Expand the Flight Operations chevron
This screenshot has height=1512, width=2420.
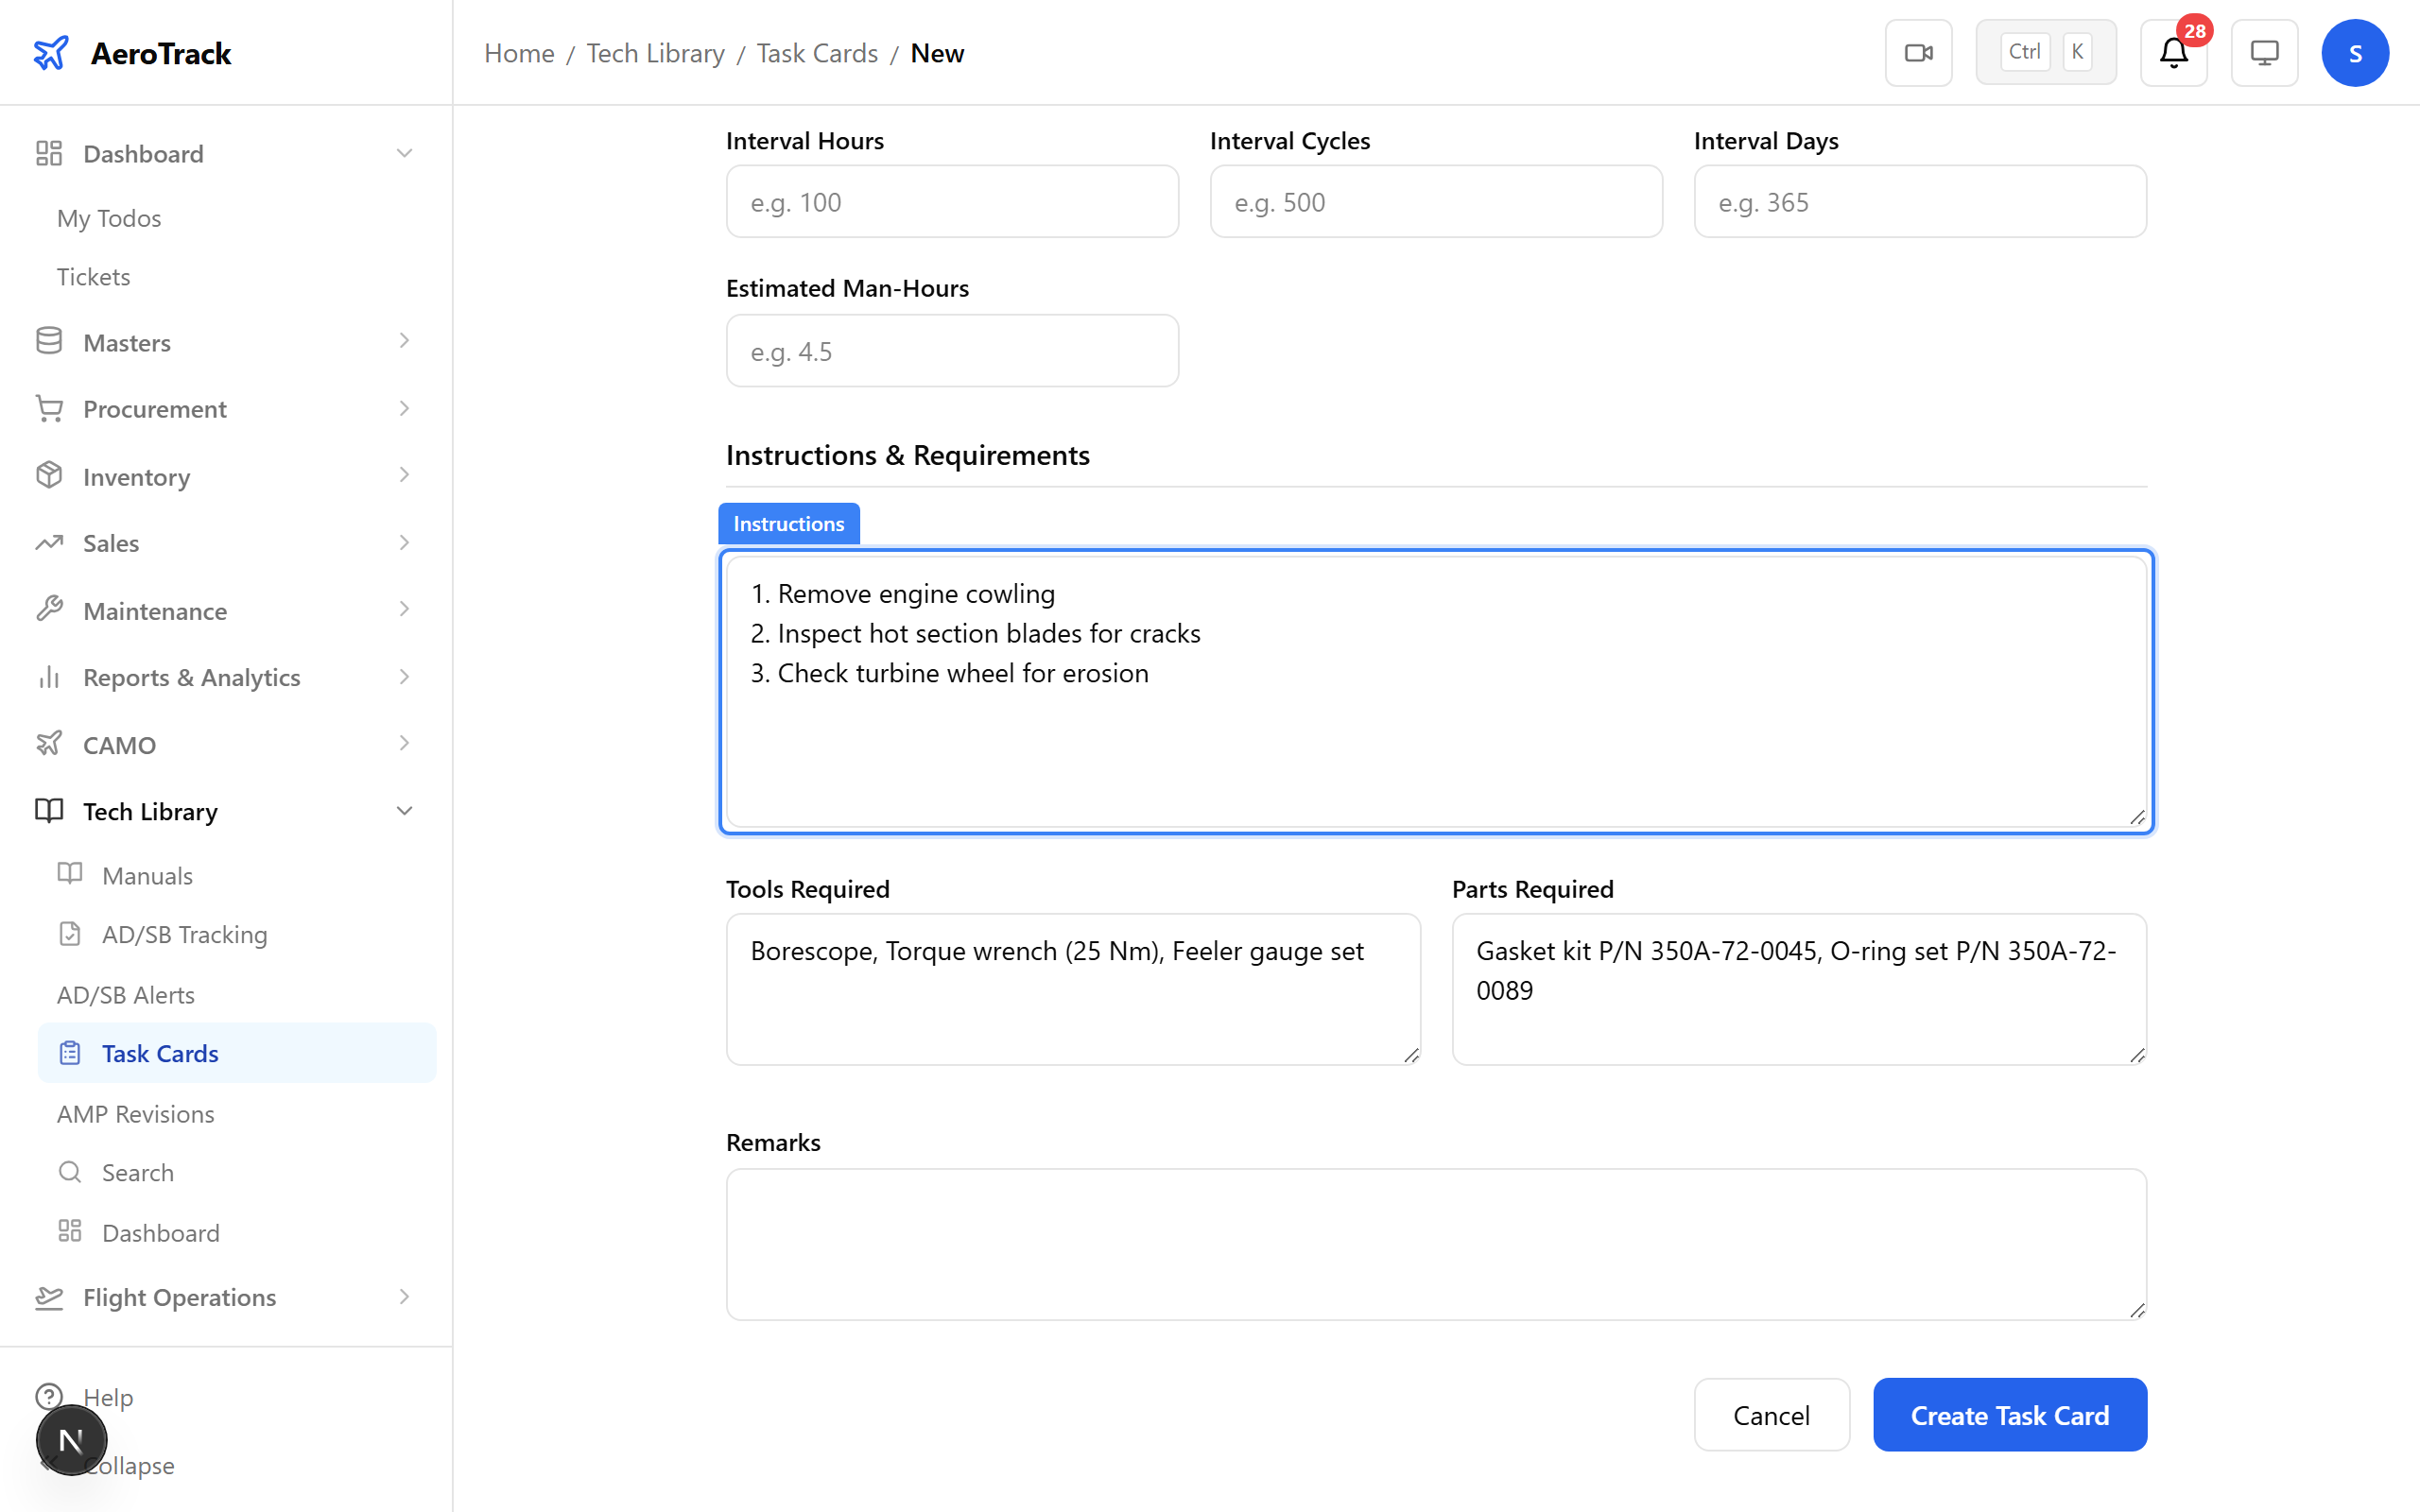404,1297
